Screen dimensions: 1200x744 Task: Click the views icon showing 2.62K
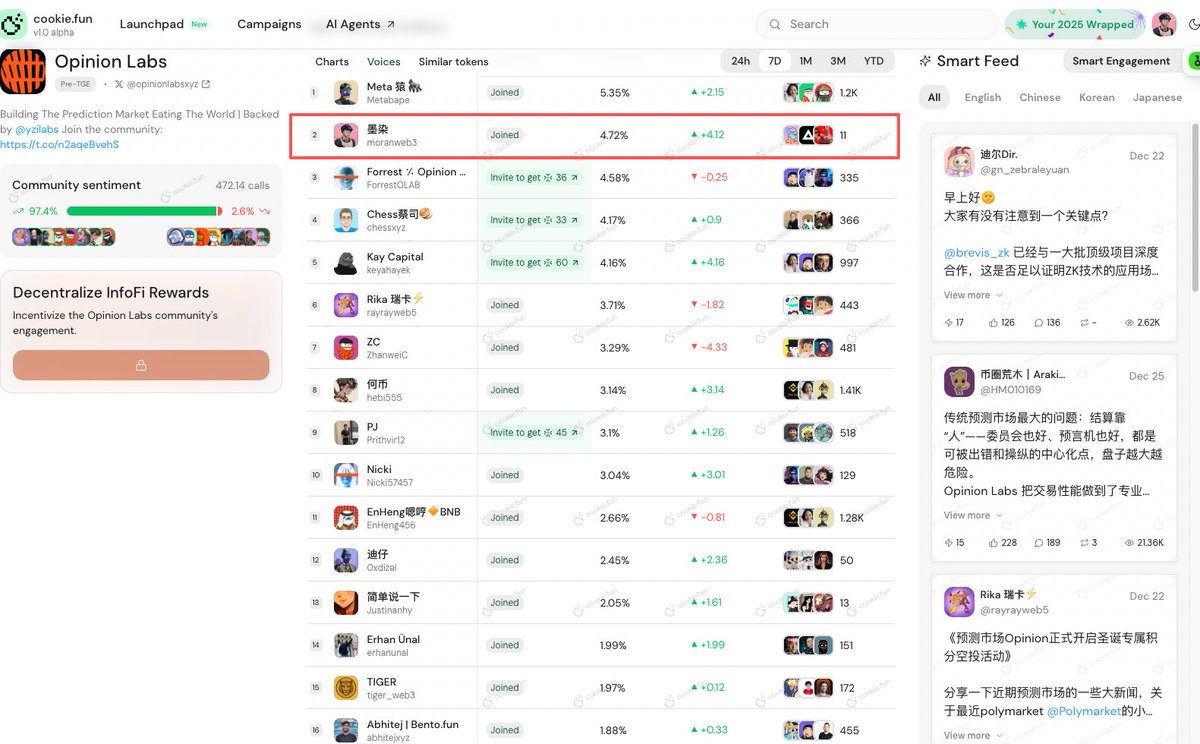[x=1130, y=323]
